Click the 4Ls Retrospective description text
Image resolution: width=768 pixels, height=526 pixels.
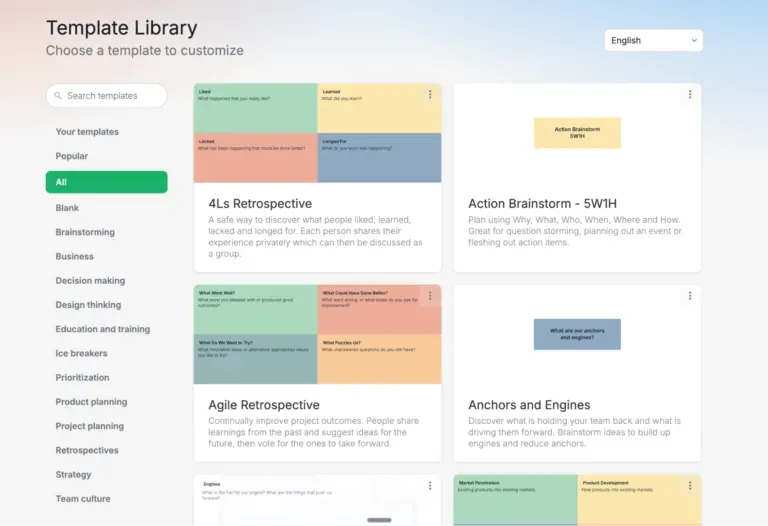(315, 237)
